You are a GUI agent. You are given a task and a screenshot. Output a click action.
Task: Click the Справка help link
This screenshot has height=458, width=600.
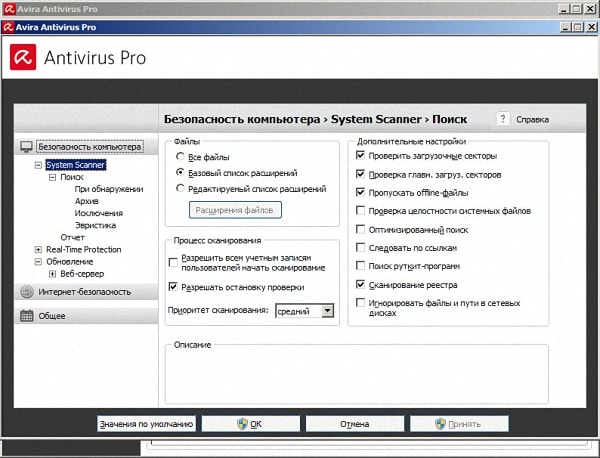tap(531, 120)
